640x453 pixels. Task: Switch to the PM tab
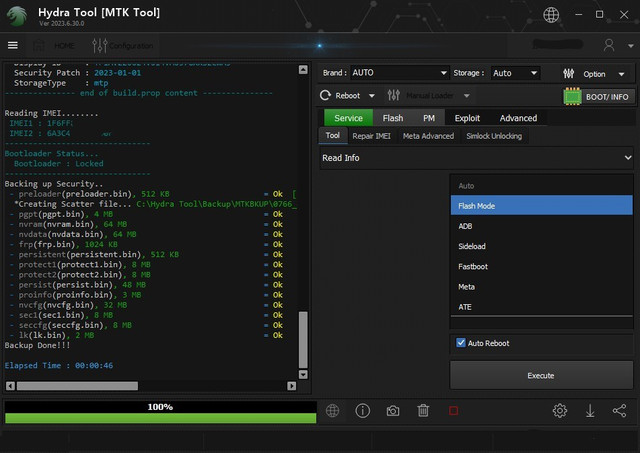pos(429,118)
